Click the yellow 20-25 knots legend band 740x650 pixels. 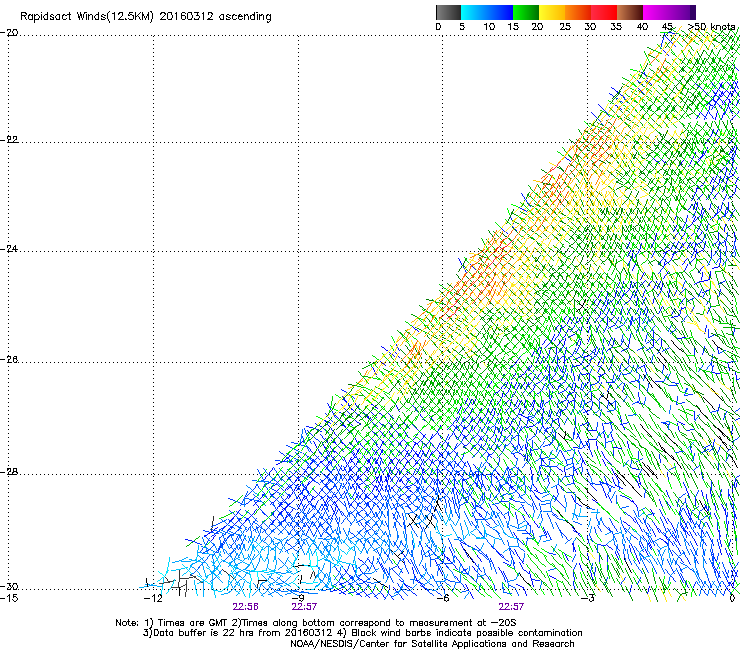[x=552, y=12]
